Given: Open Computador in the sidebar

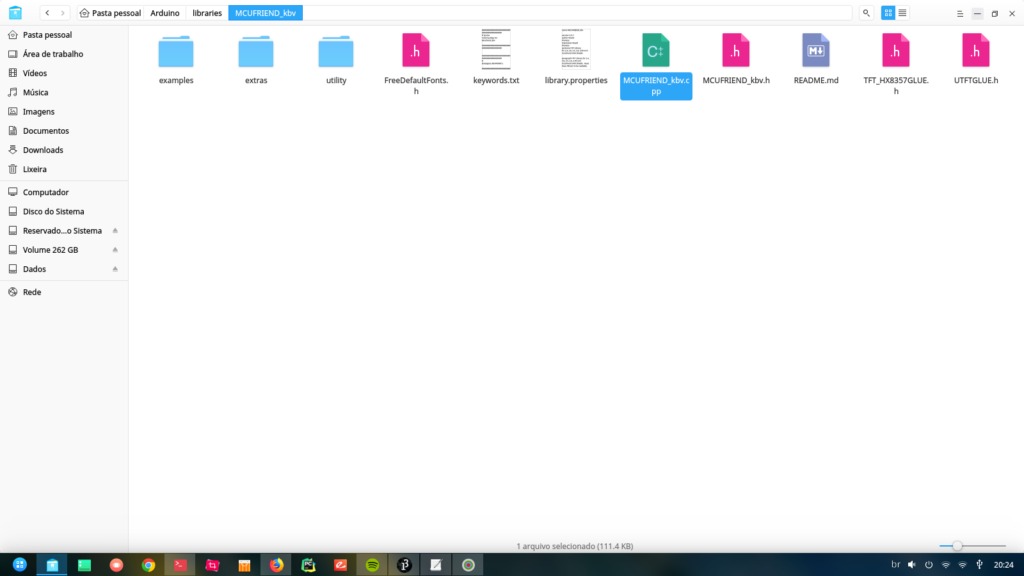Looking at the screenshot, I should pos(64,192).
